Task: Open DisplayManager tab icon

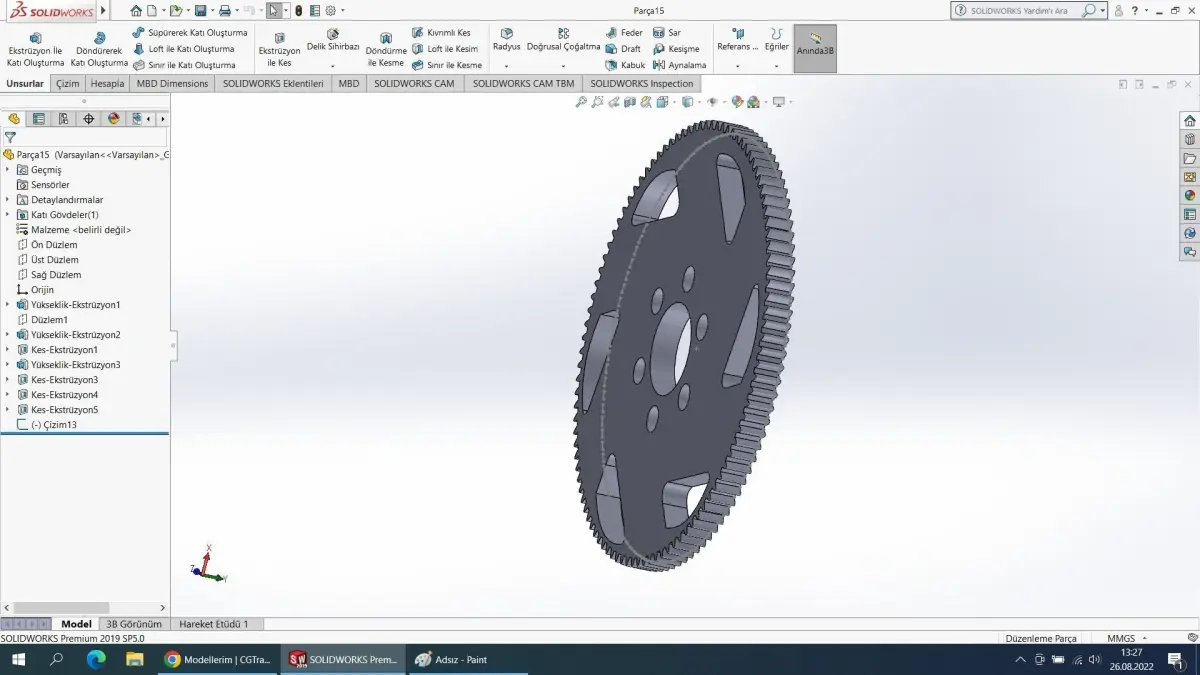Action: [x=114, y=118]
